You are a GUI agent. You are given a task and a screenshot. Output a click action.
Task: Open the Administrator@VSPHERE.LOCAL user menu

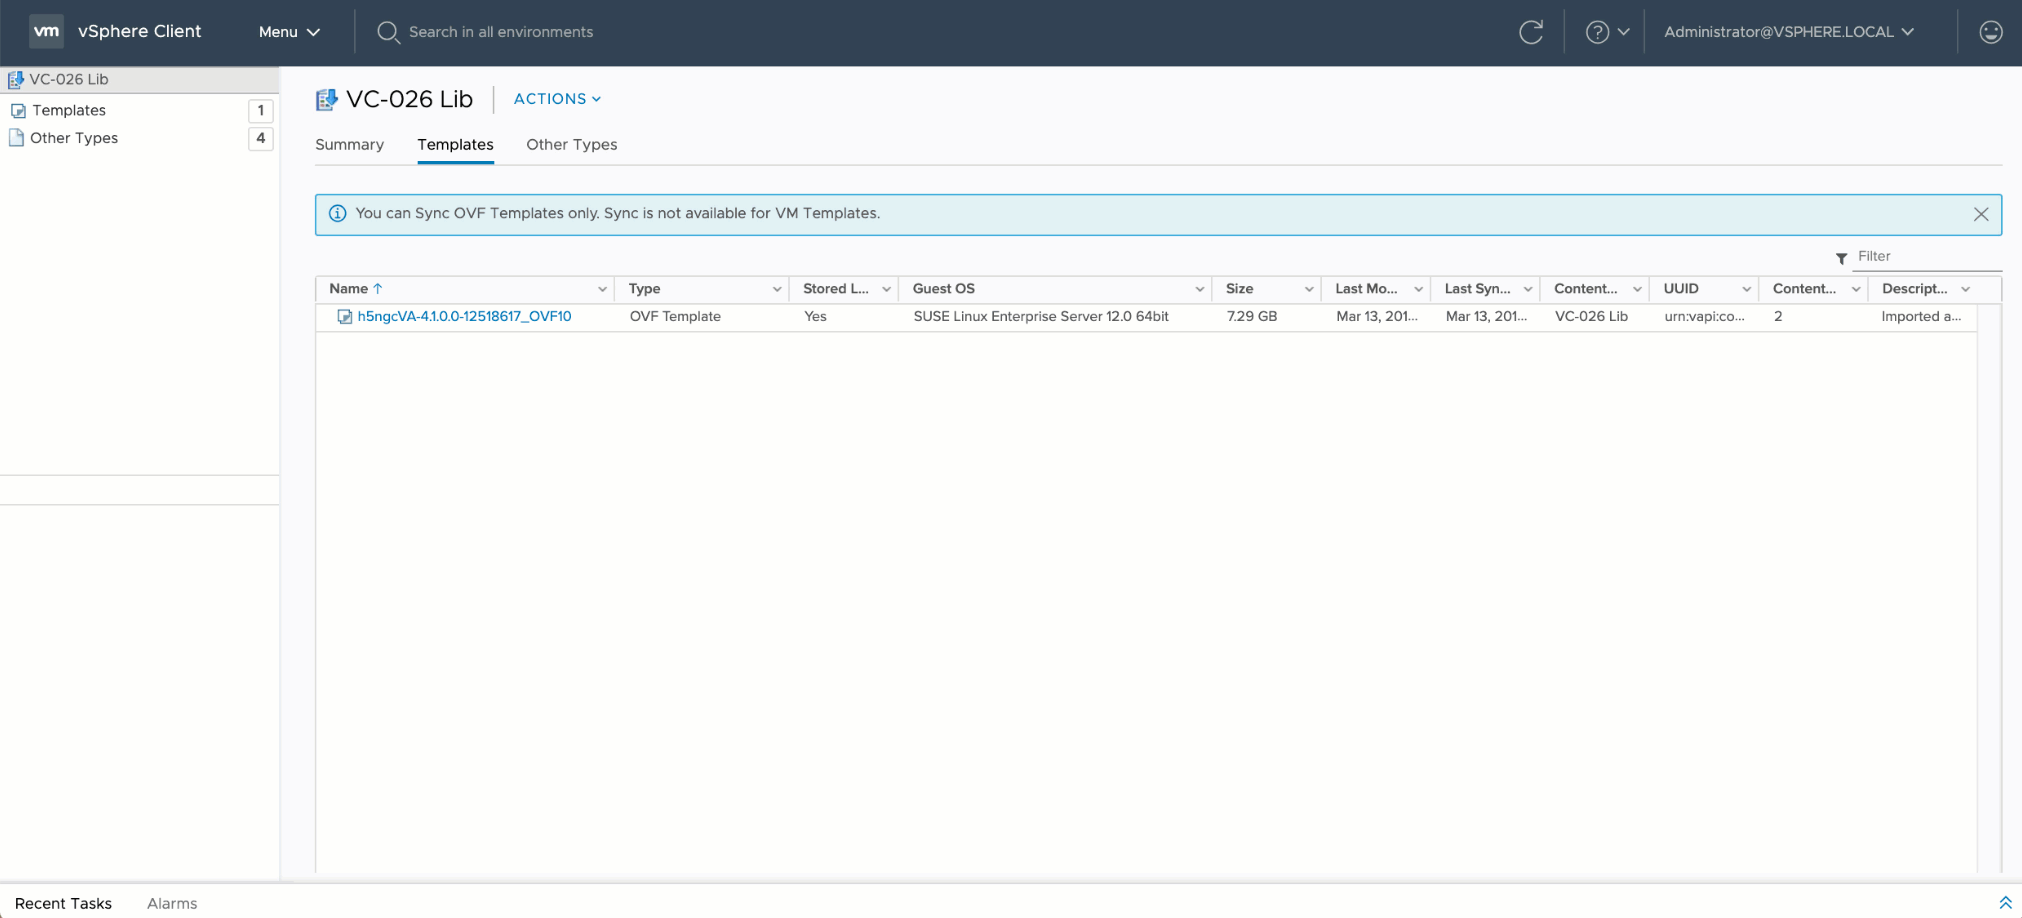tap(1789, 32)
